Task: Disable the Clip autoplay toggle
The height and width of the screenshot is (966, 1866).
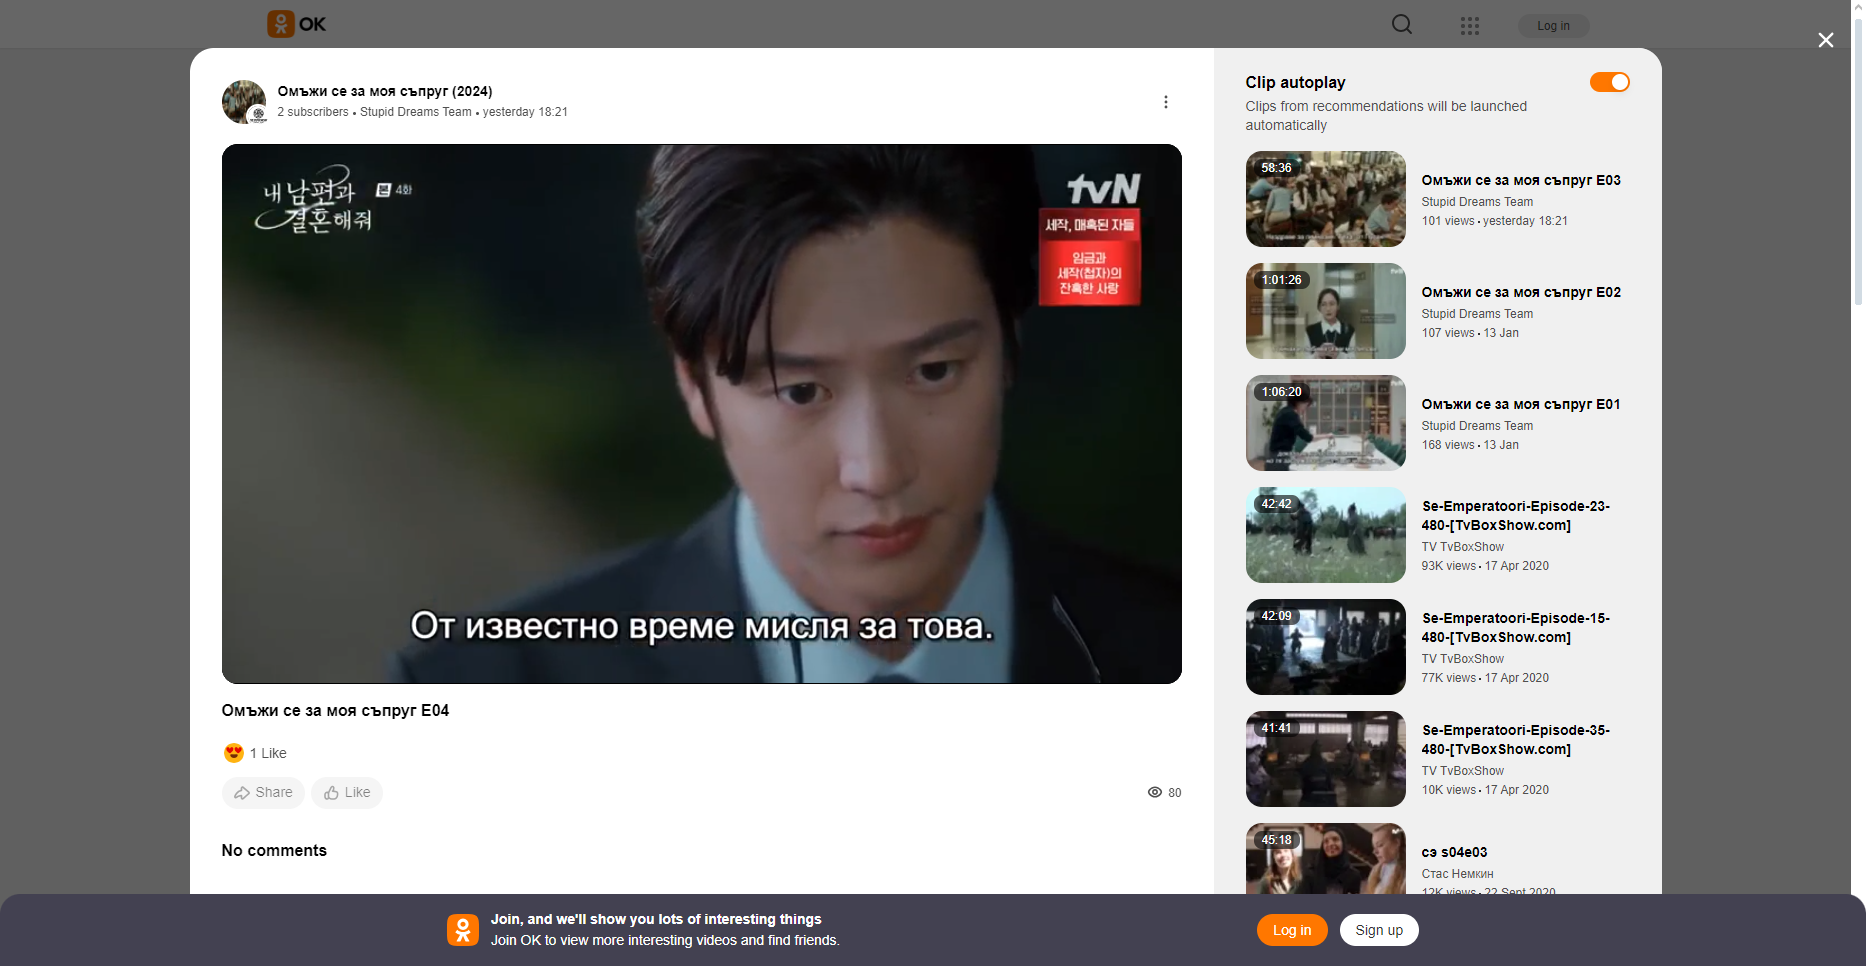Action: pos(1609,82)
